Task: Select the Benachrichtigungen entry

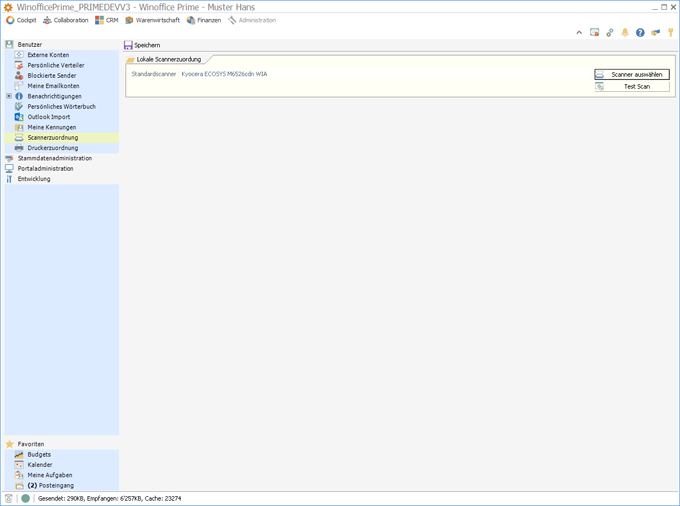Action: [x=54, y=96]
